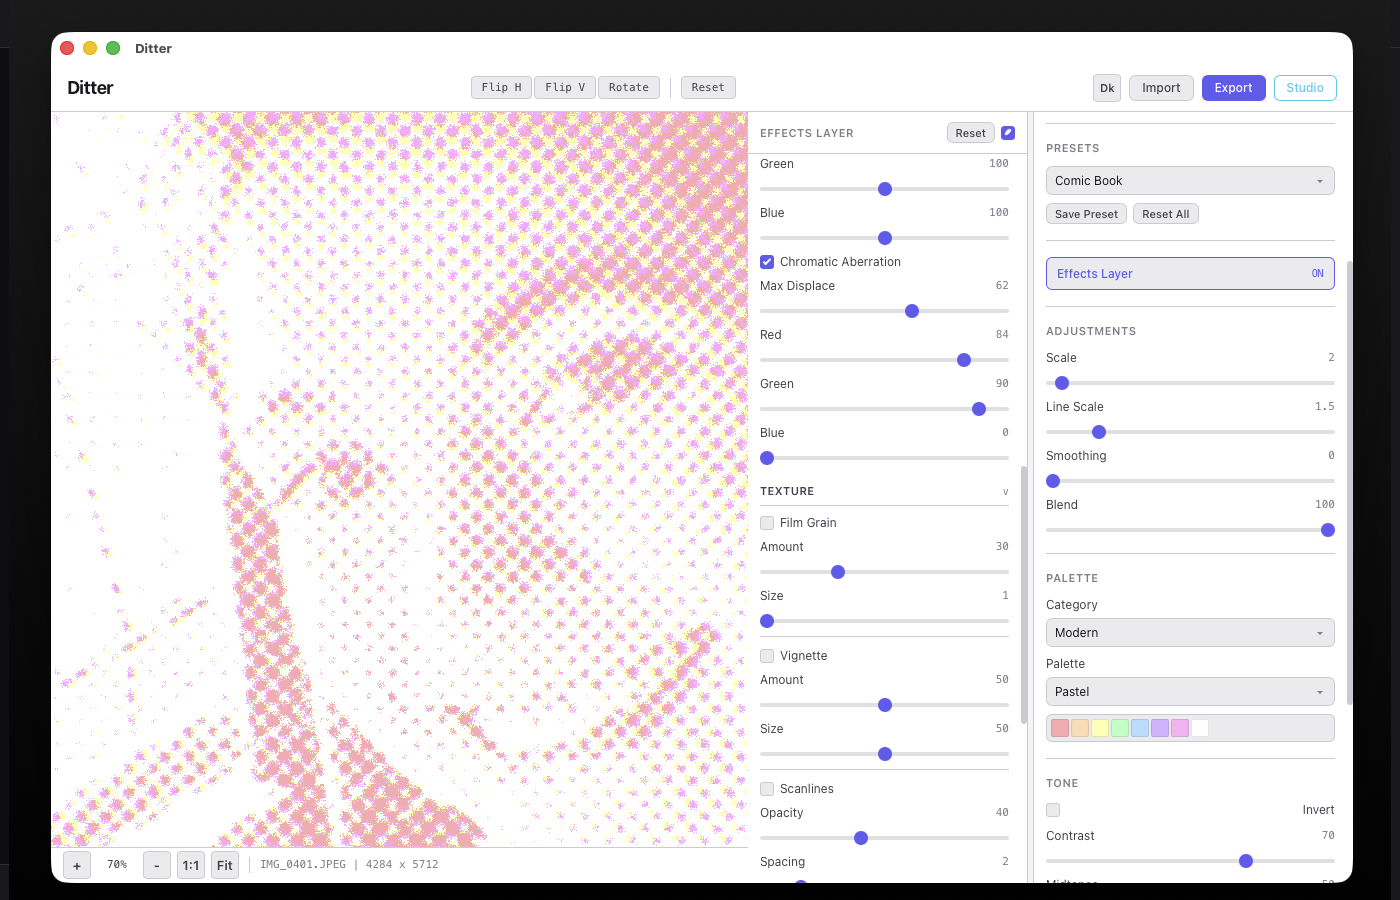Screen dimensions: 1400x900
Task: Click the pencil edit icon beside Effects Layer Reset
Action: pos(1007,132)
